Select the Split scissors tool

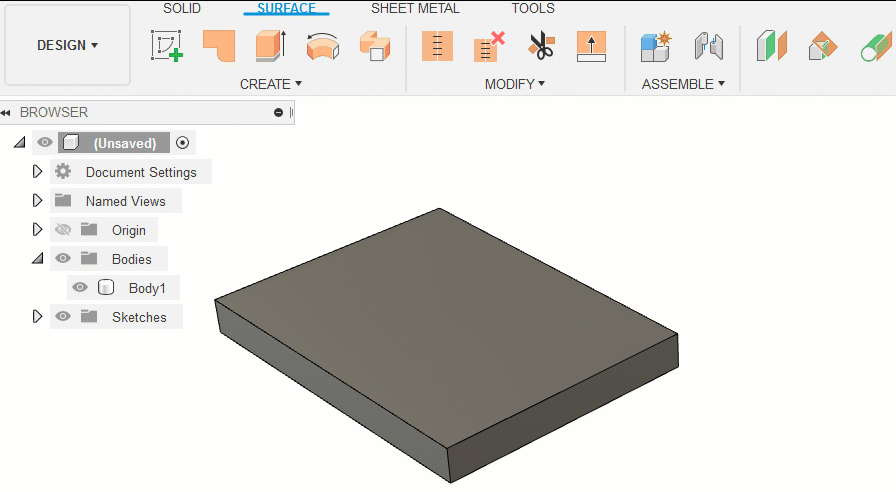[x=541, y=46]
